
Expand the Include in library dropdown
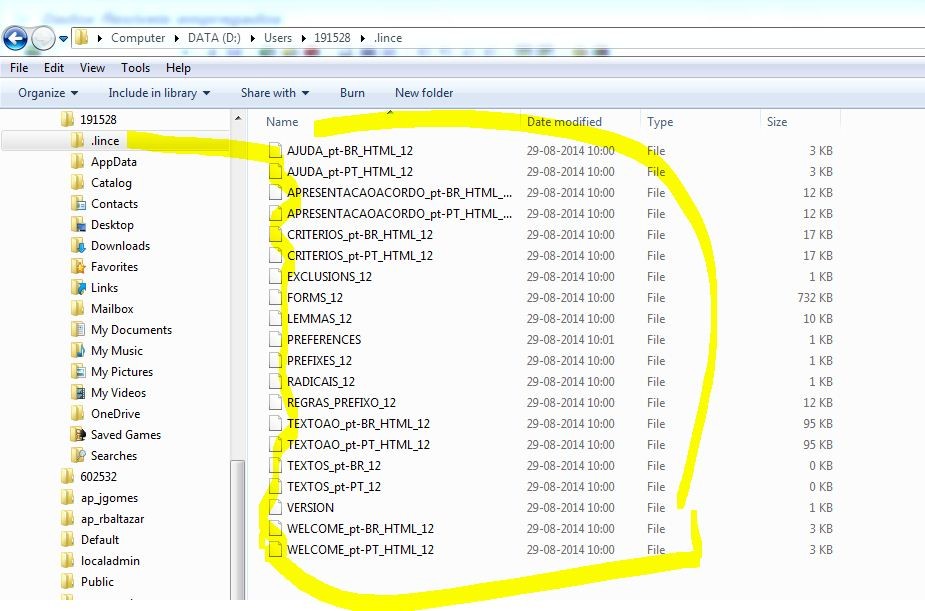(x=159, y=93)
